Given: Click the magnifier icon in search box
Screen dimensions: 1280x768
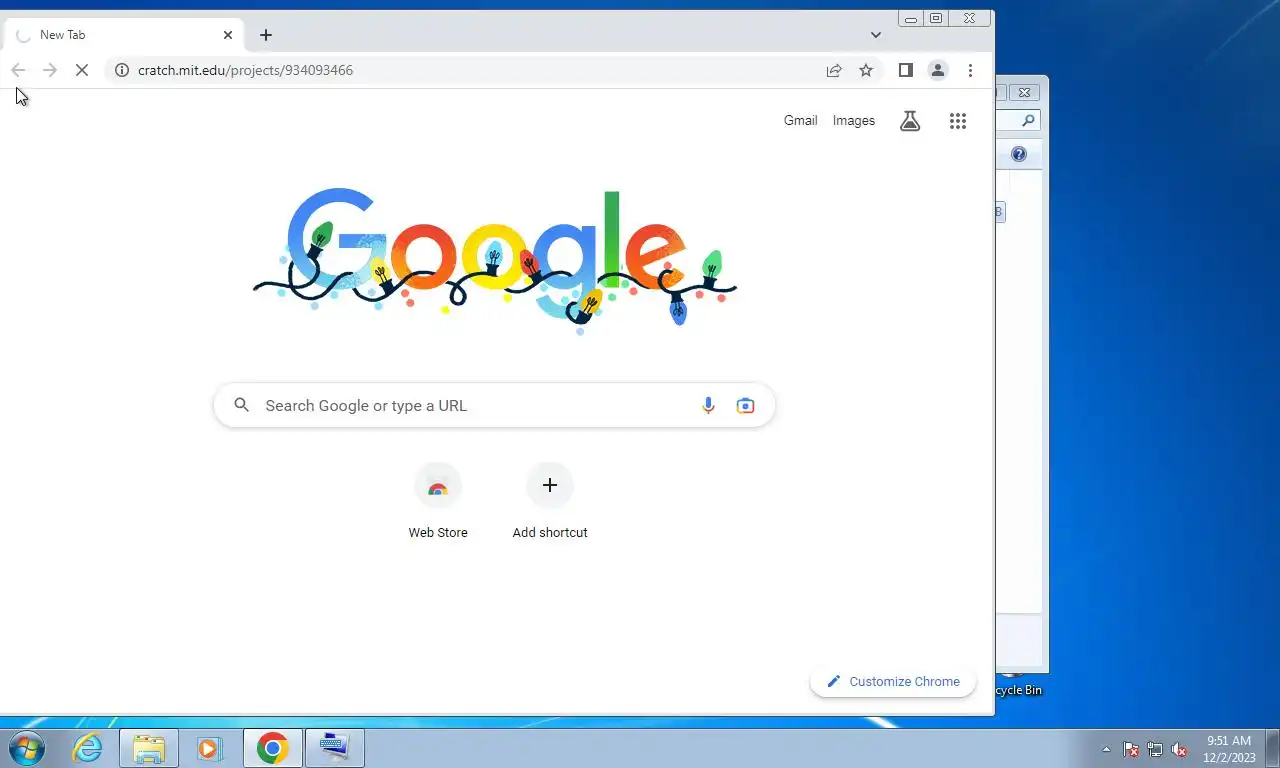Looking at the screenshot, I should (x=241, y=405).
